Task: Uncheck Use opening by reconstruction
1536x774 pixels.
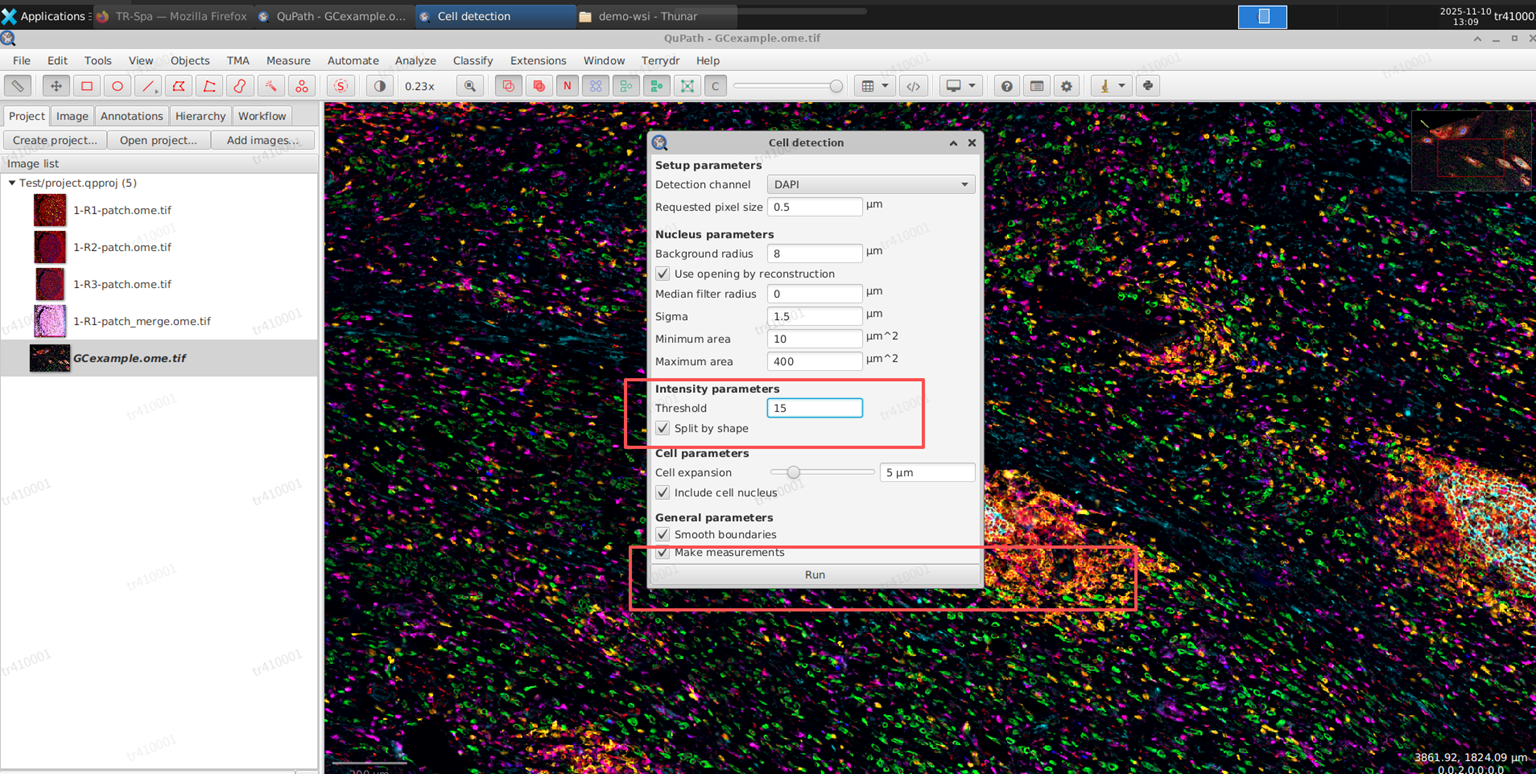Action: (x=662, y=273)
